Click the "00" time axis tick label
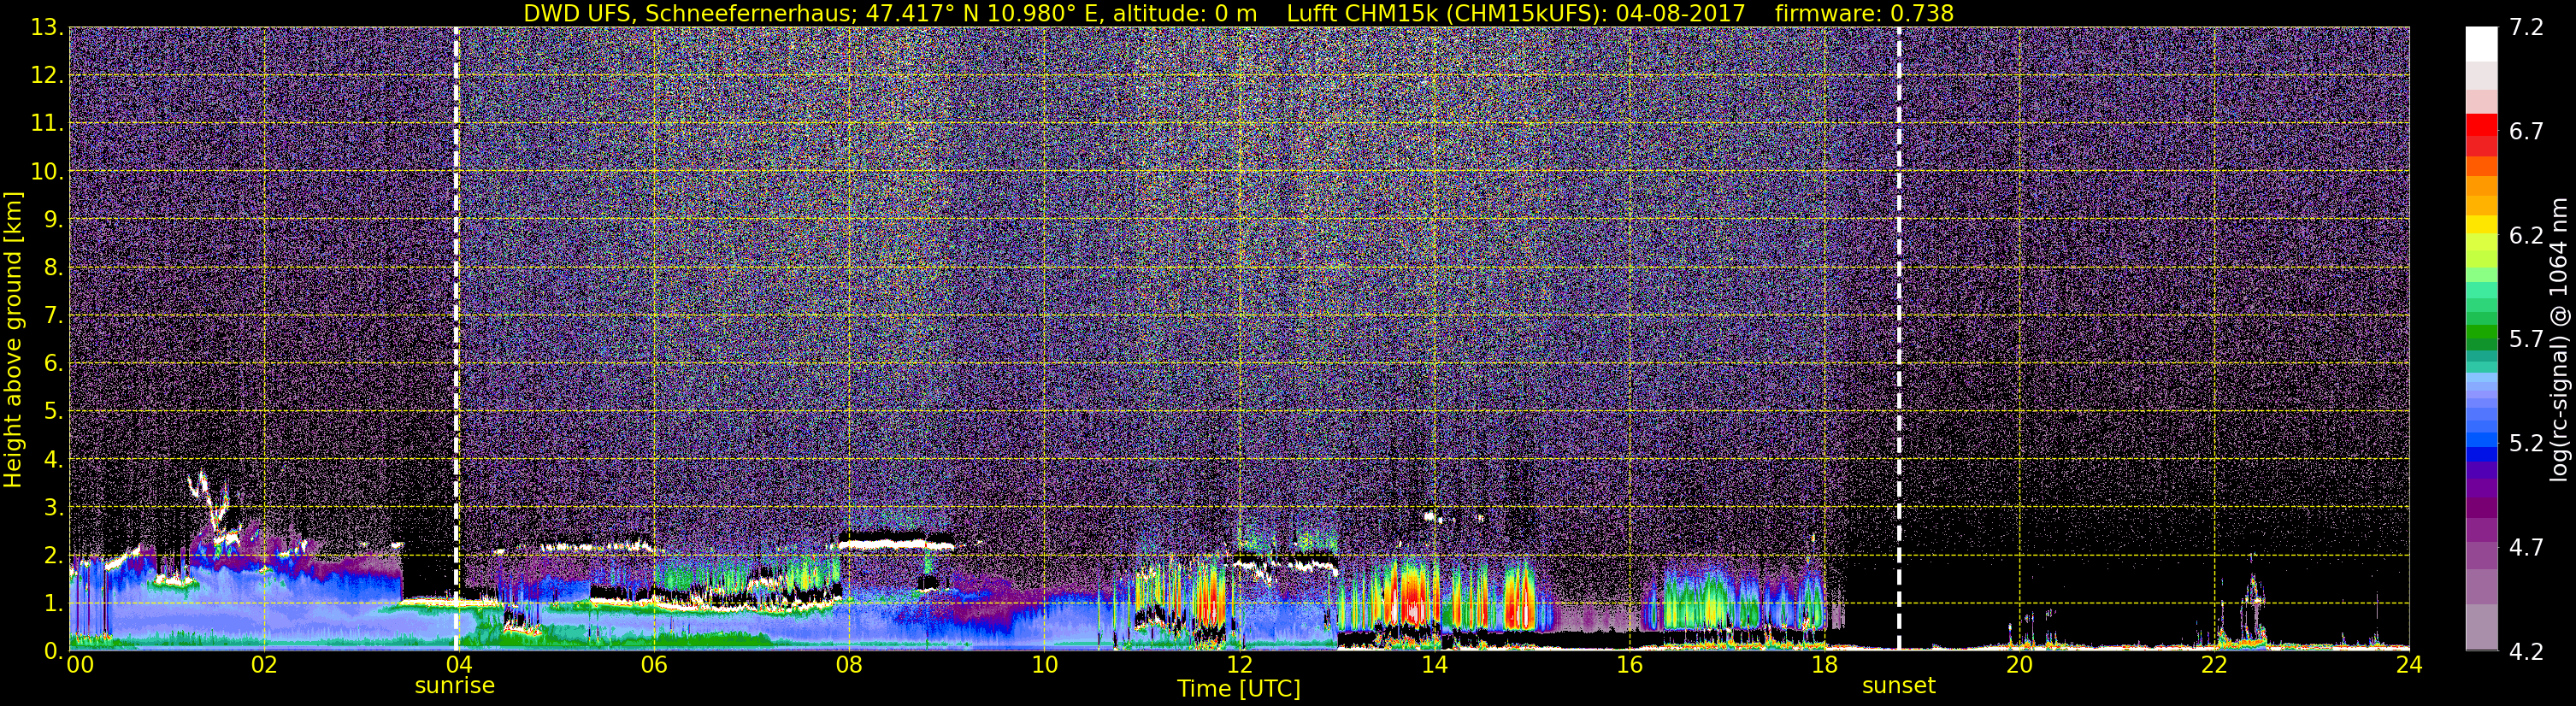Image resolution: width=2576 pixels, height=706 pixels. 79,666
